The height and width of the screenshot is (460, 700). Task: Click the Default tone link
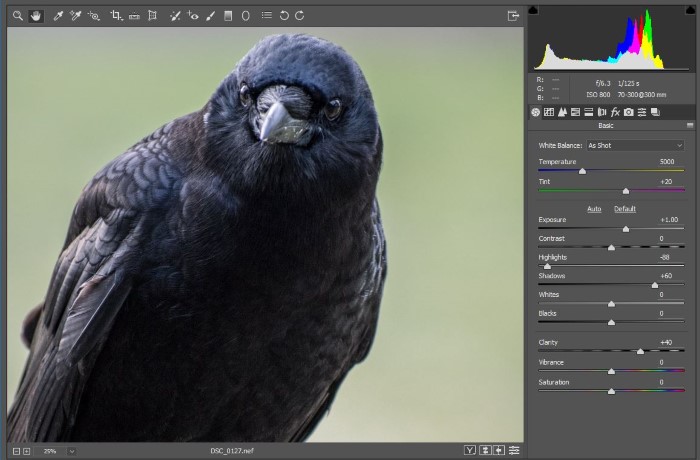pos(624,209)
